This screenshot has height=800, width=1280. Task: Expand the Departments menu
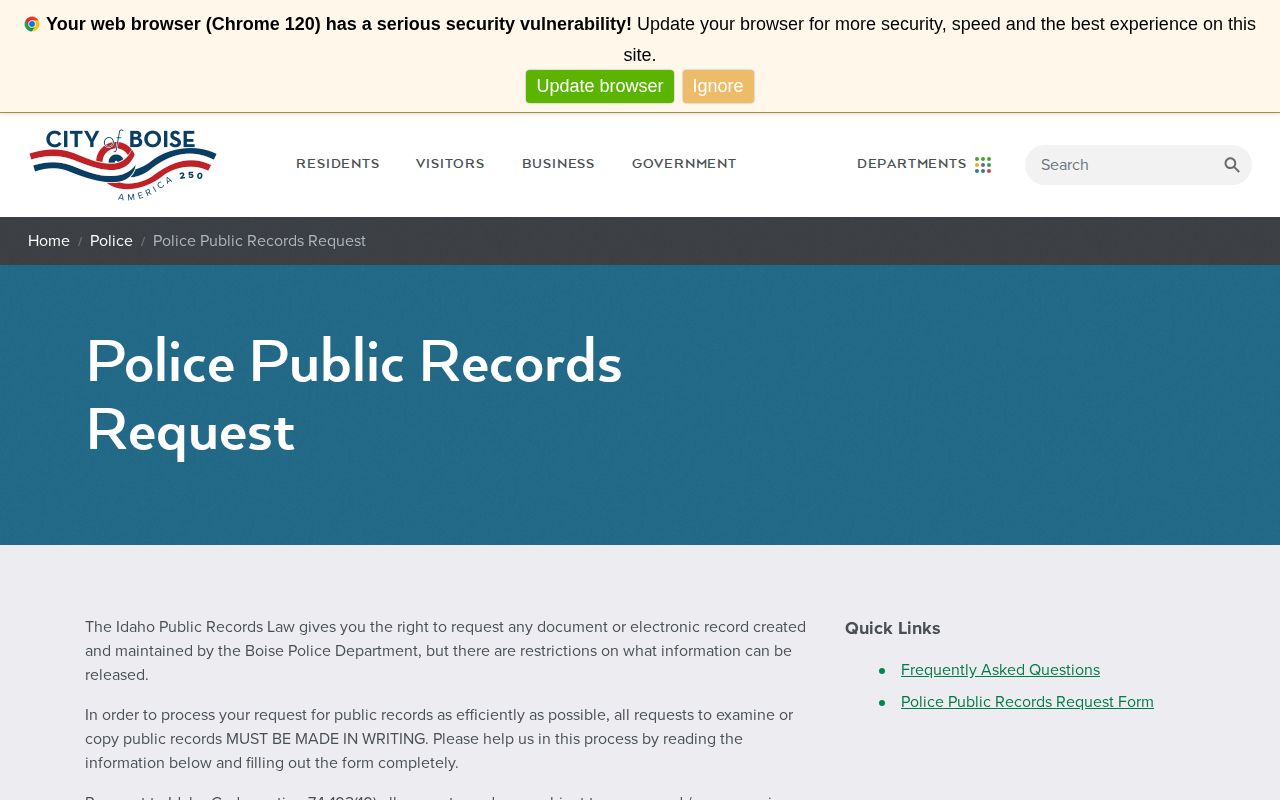point(912,164)
